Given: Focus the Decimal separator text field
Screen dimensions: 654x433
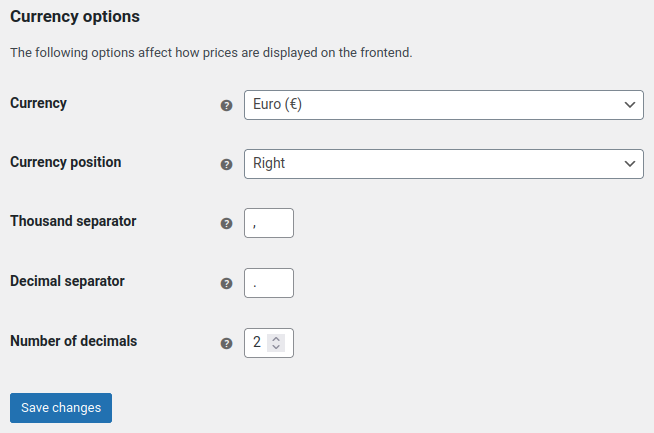Looking at the screenshot, I should pyautogui.click(x=269, y=283).
